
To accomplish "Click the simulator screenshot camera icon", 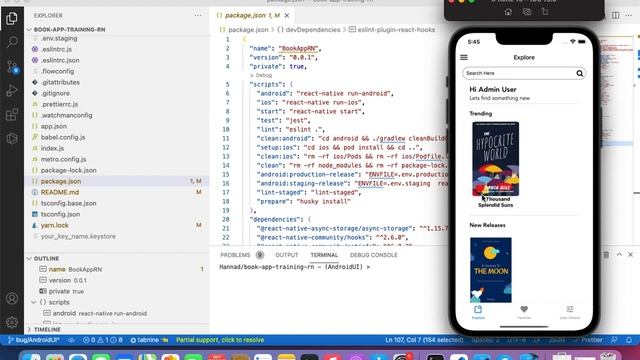I will [527, 12].
